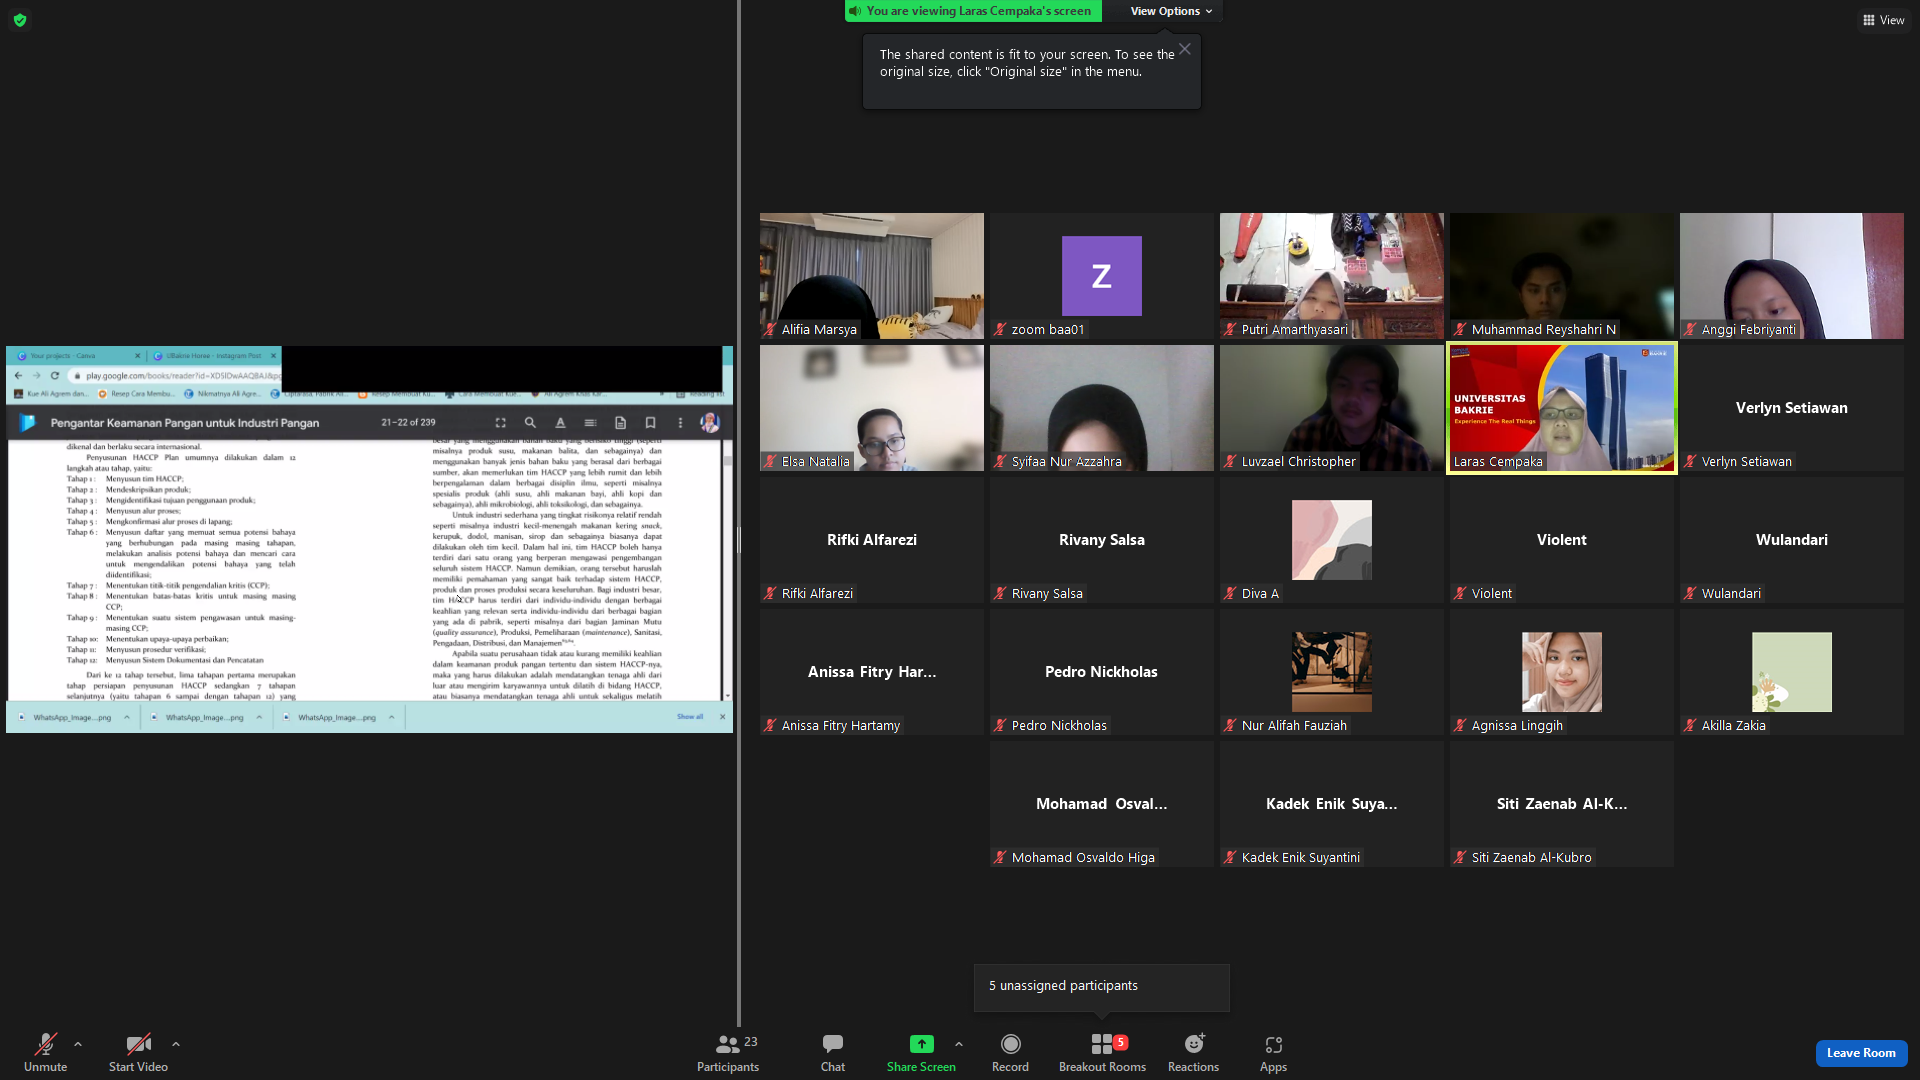Select Mohamad Osvaldo Higa's participant tile

[1102, 804]
